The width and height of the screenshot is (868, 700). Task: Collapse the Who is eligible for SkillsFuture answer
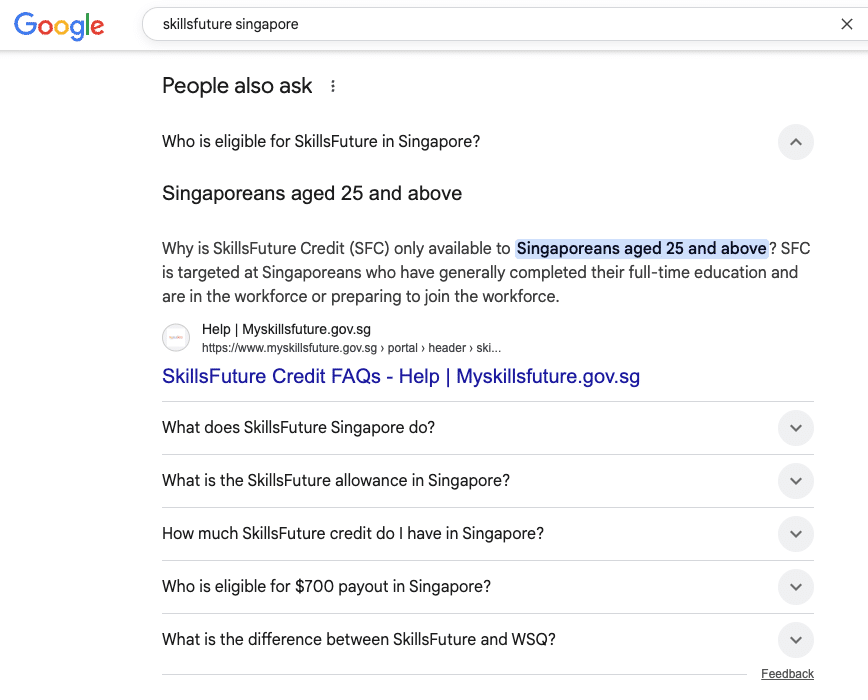pyautogui.click(x=795, y=142)
